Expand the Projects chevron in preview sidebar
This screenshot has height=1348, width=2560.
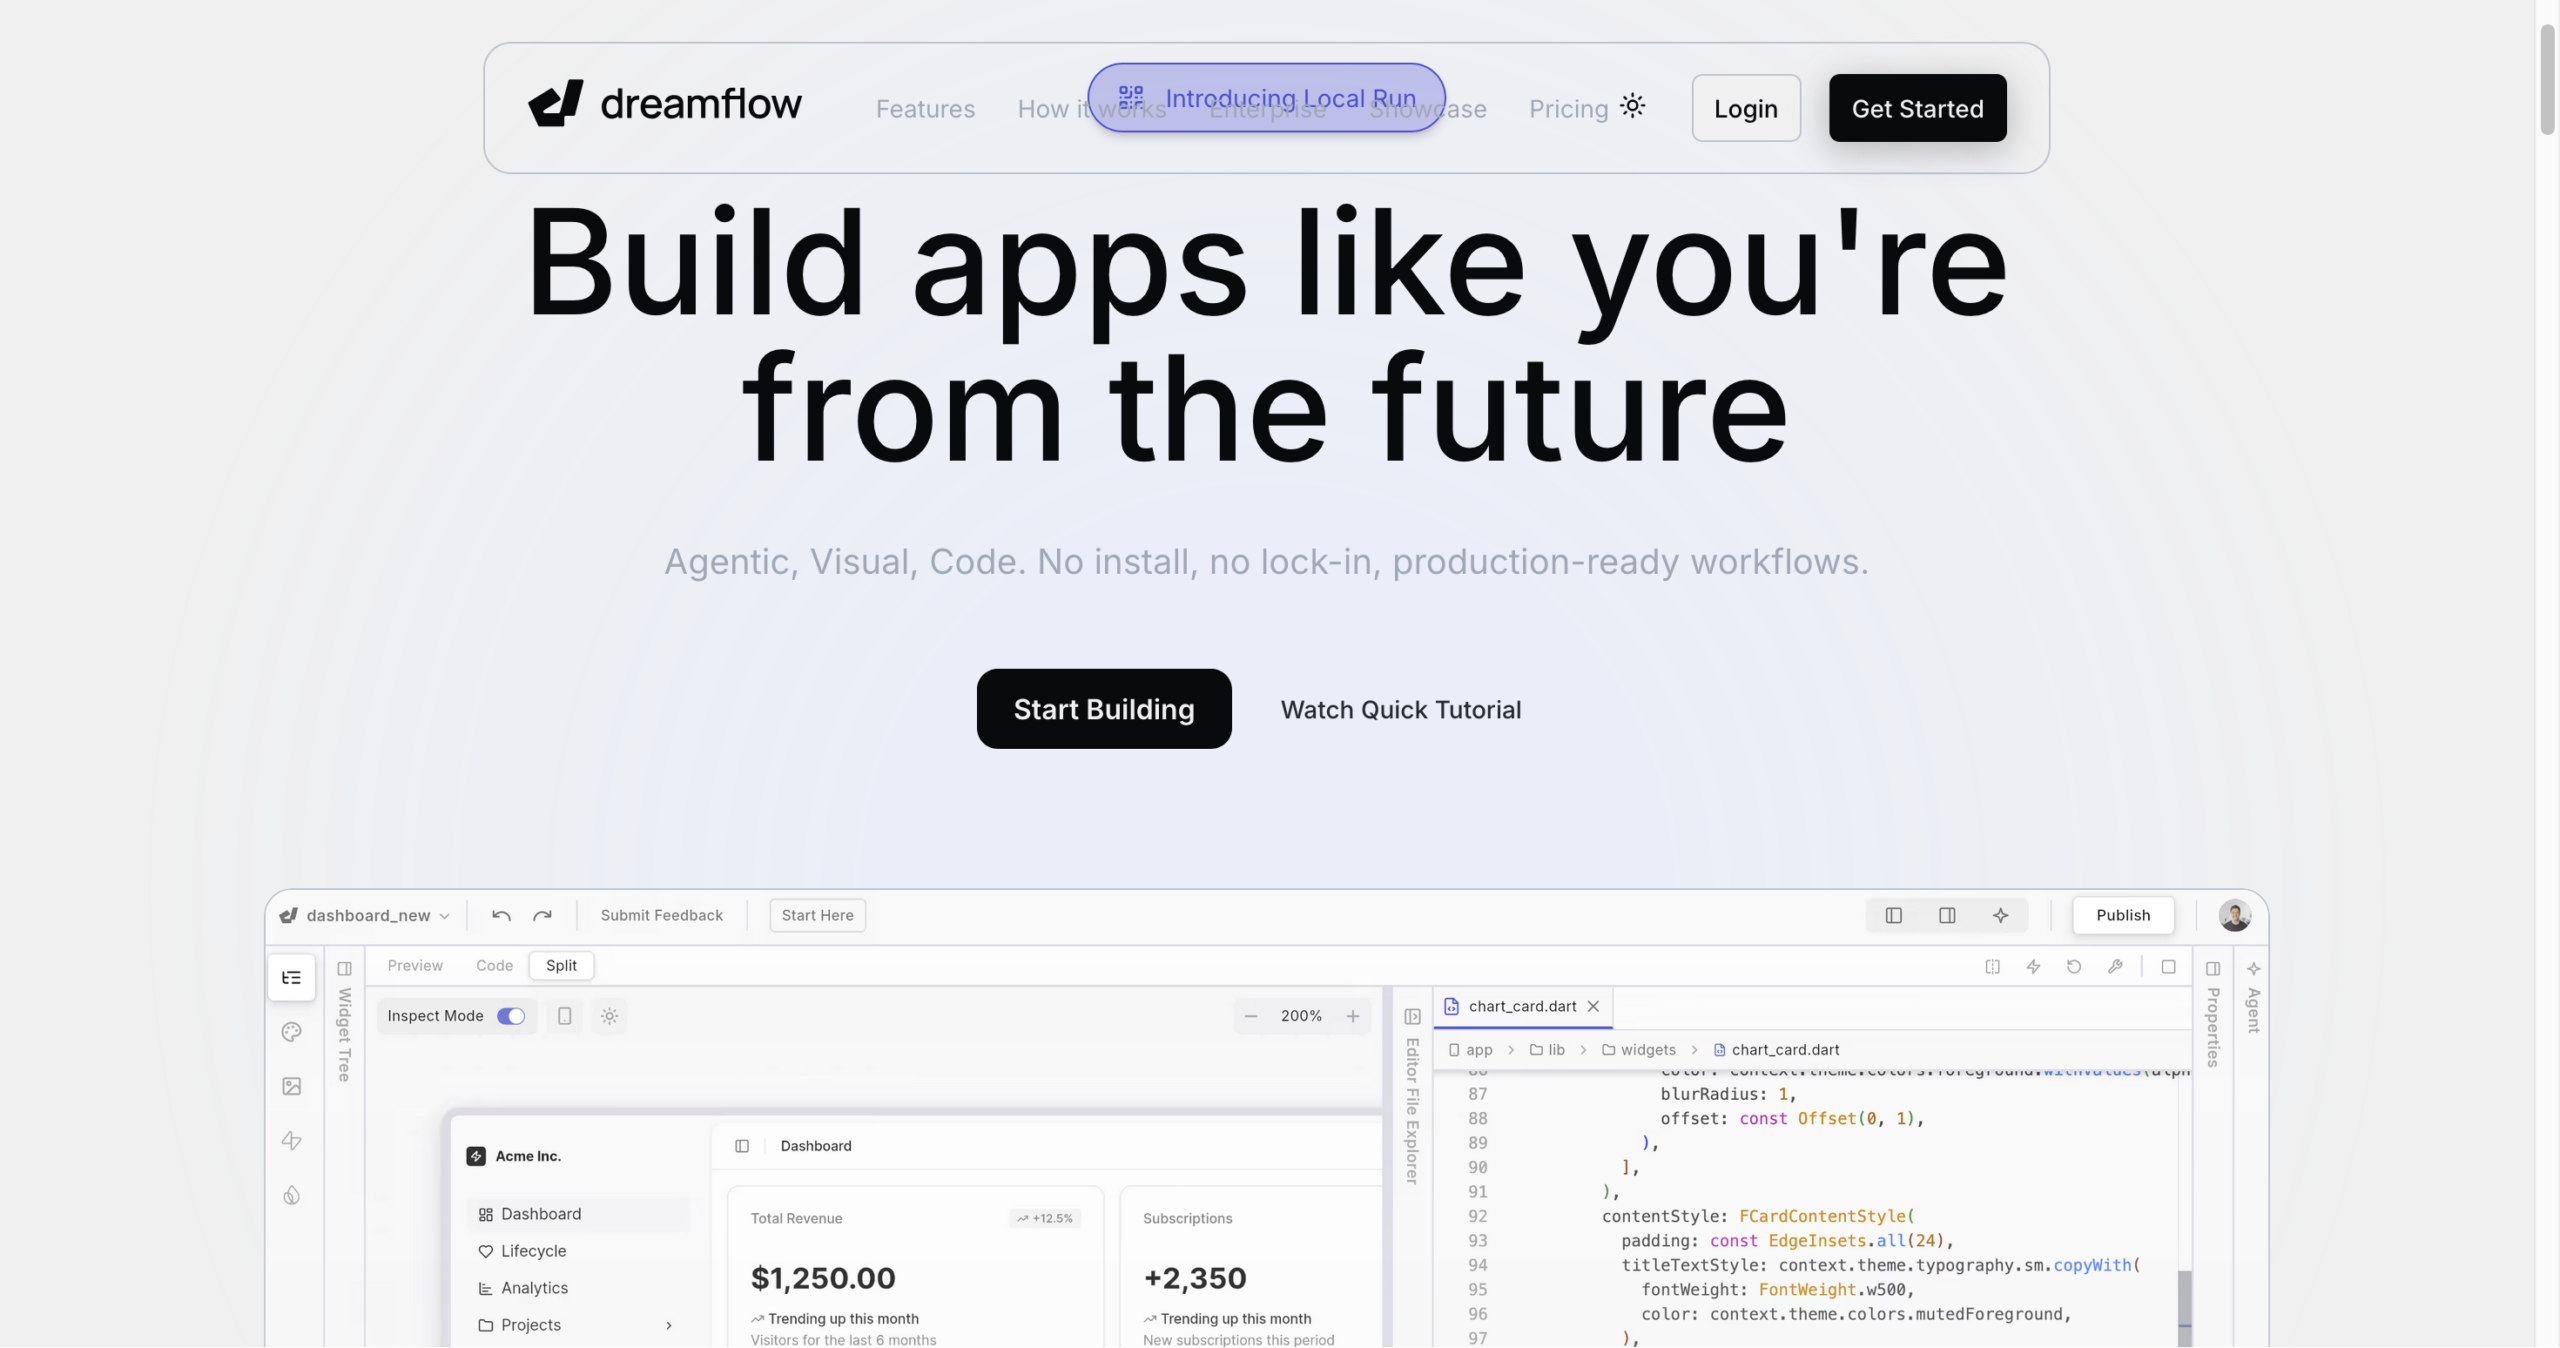pyautogui.click(x=668, y=1325)
